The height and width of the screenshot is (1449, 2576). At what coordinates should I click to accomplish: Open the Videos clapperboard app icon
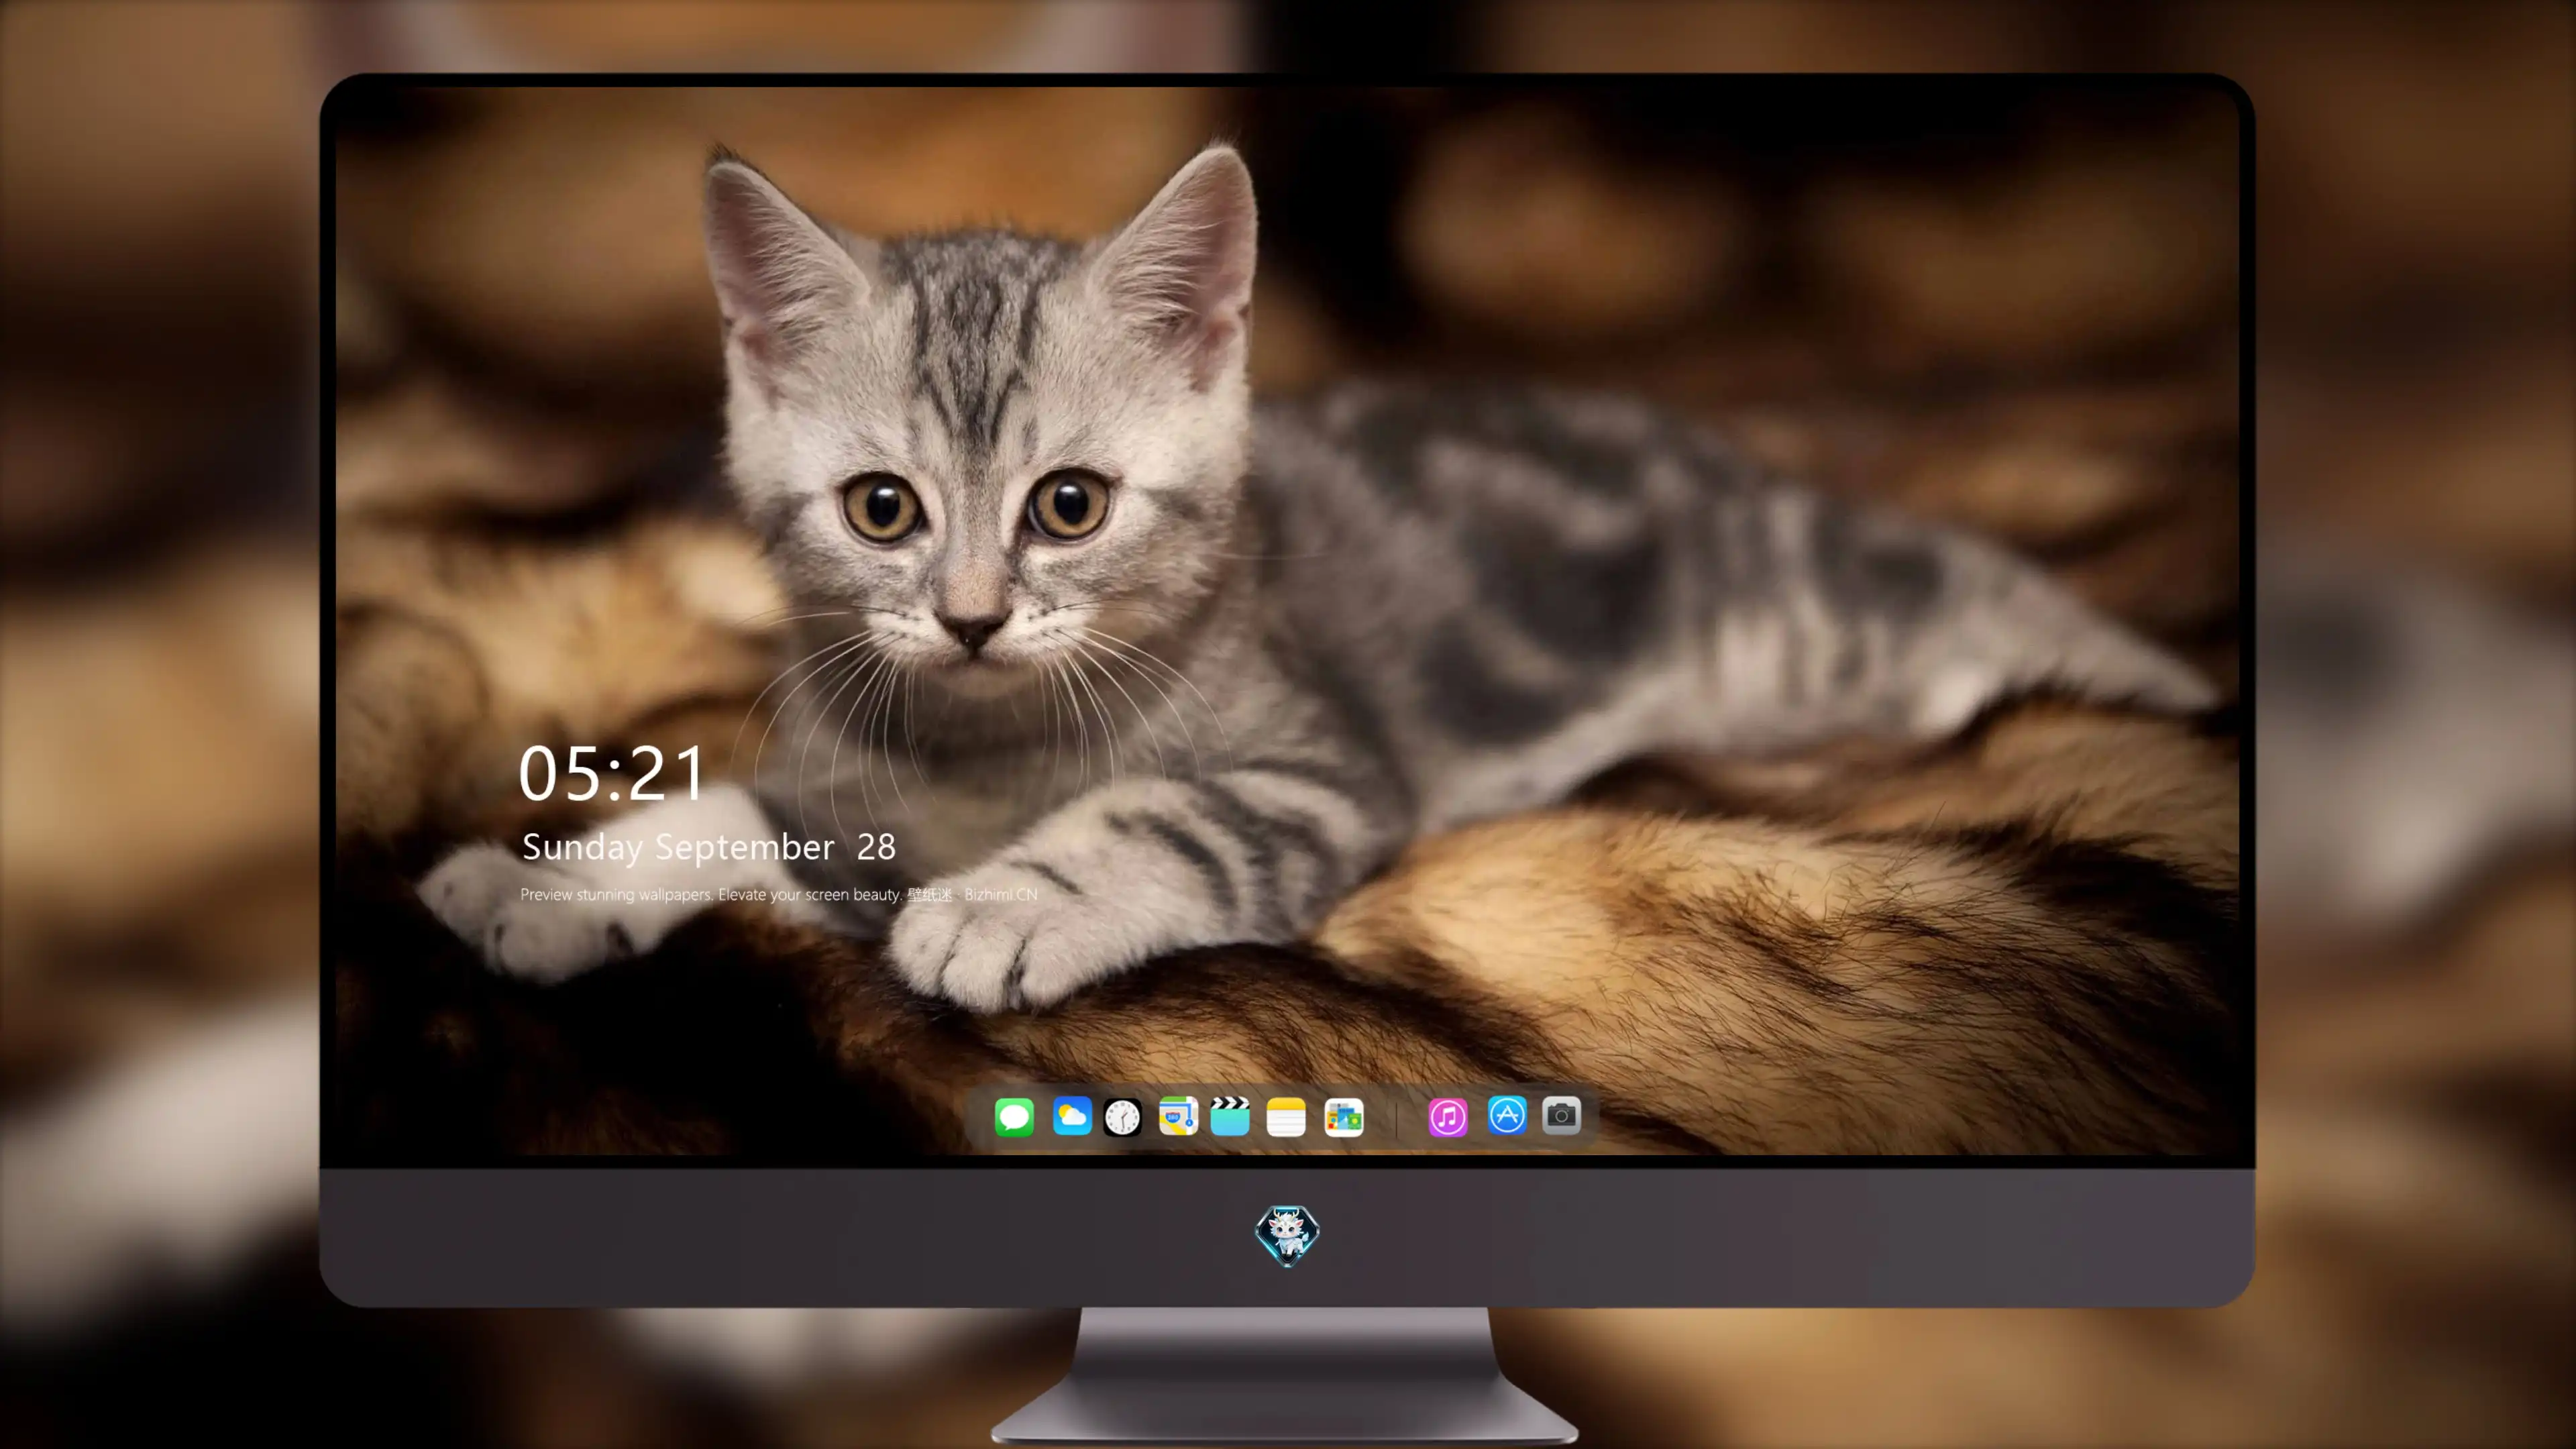pyautogui.click(x=1230, y=1116)
